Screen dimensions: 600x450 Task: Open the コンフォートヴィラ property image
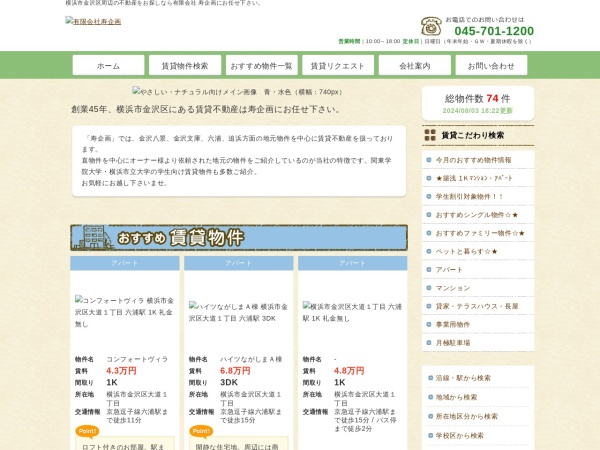(x=124, y=312)
